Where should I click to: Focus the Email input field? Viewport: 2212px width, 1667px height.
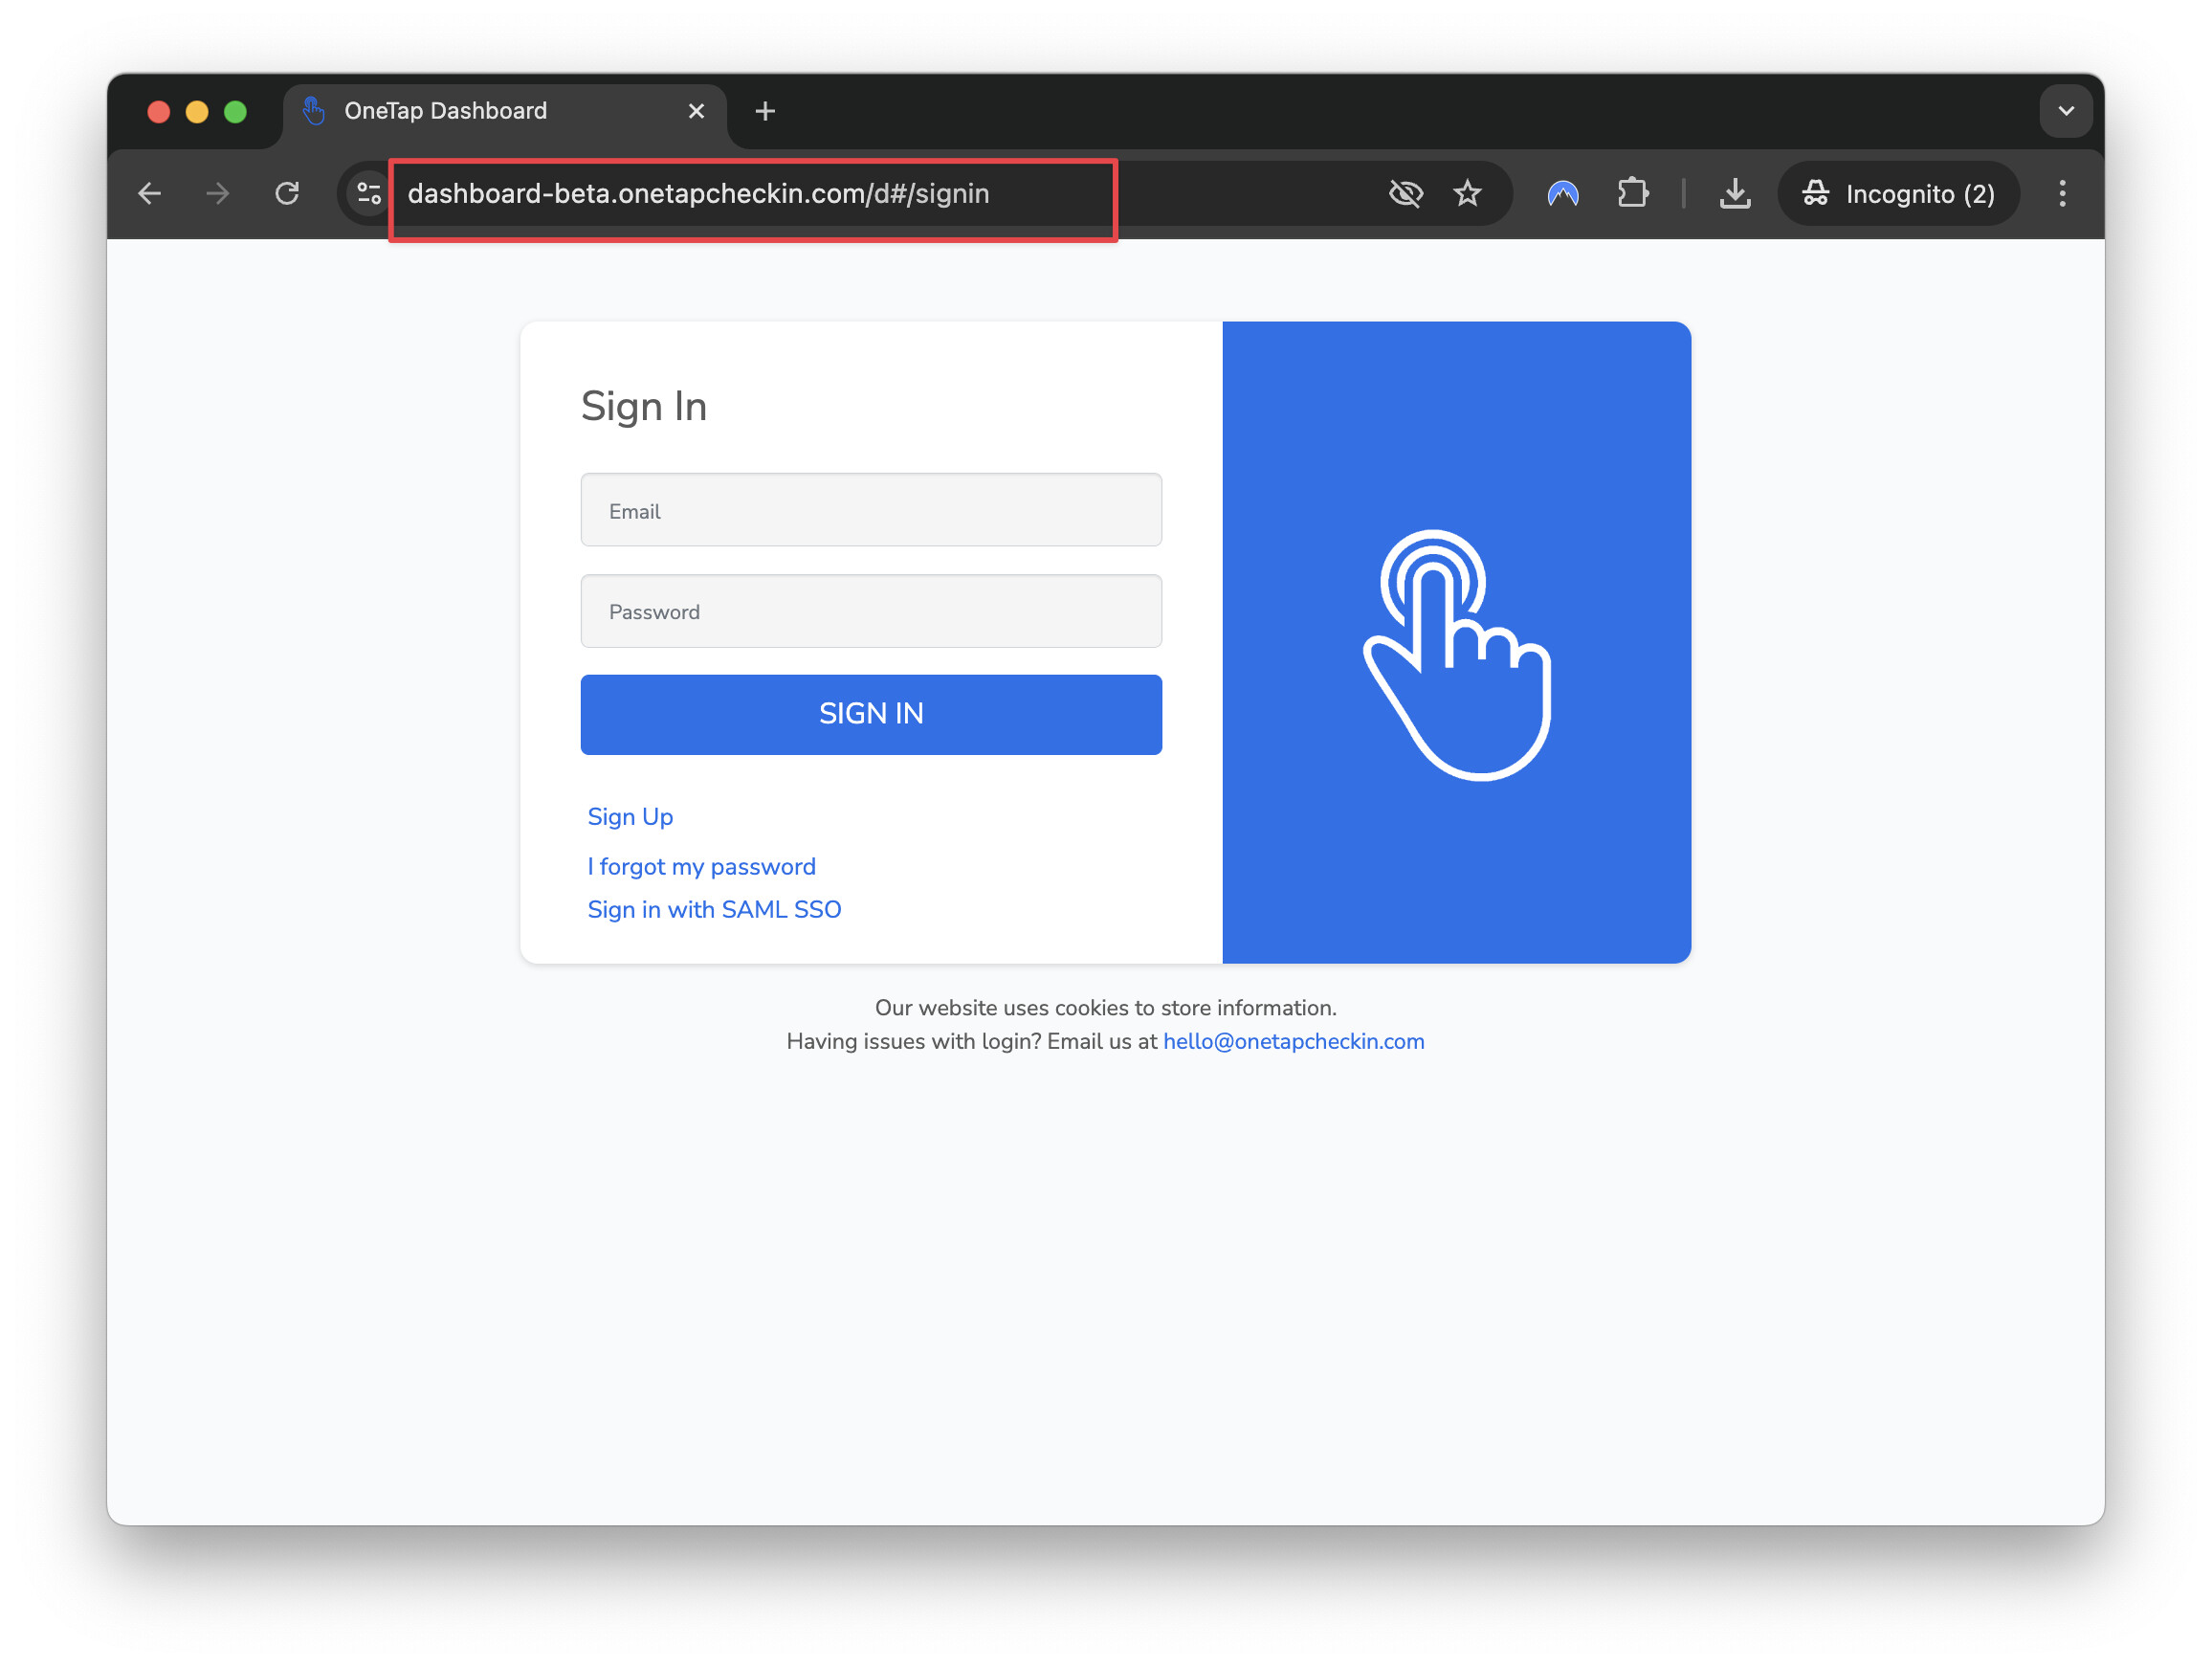pos(871,510)
